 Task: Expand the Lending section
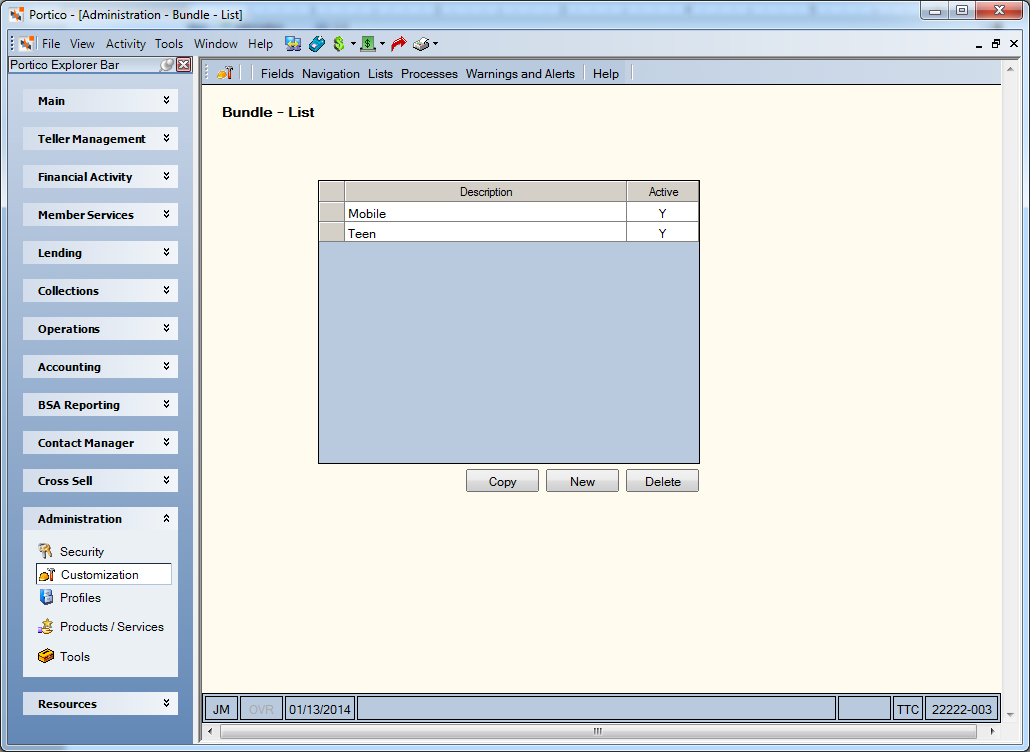(x=101, y=253)
